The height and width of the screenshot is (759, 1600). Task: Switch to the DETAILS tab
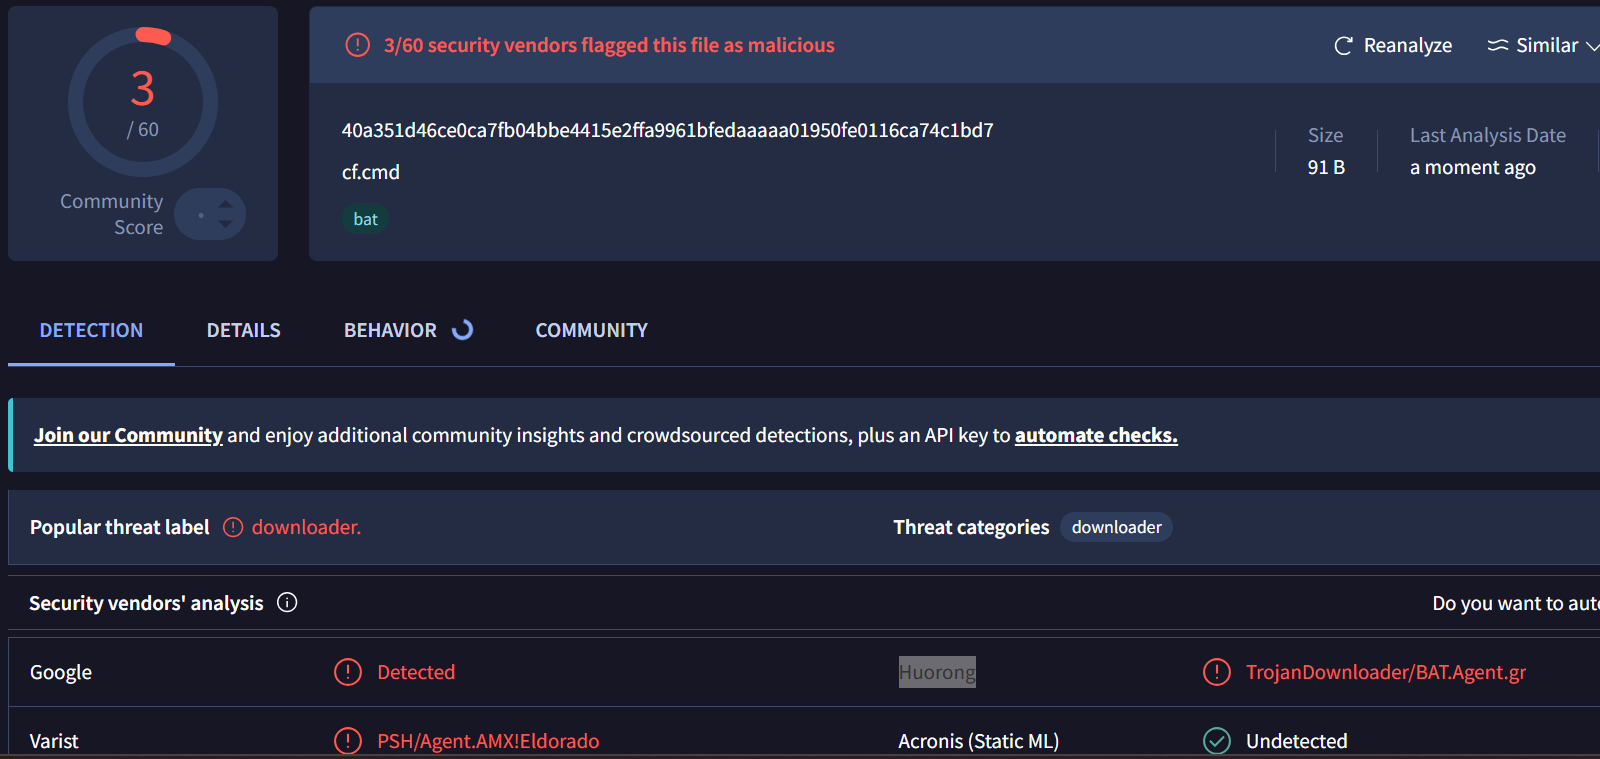[243, 330]
